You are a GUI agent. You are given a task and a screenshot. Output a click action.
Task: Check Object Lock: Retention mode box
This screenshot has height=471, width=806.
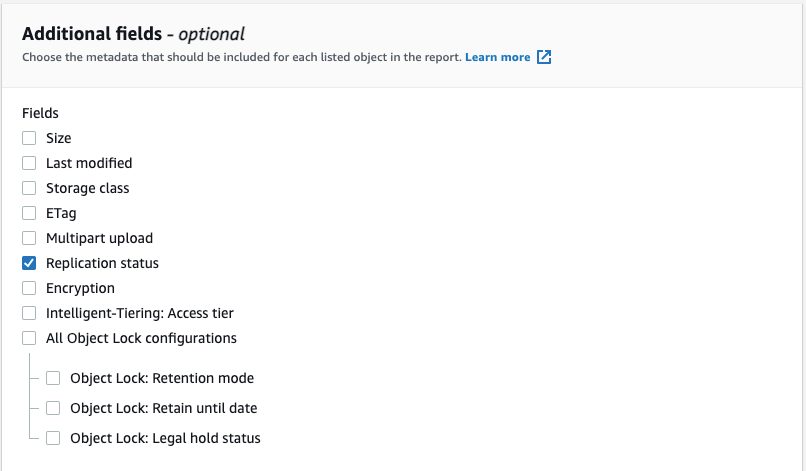[53, 378]
